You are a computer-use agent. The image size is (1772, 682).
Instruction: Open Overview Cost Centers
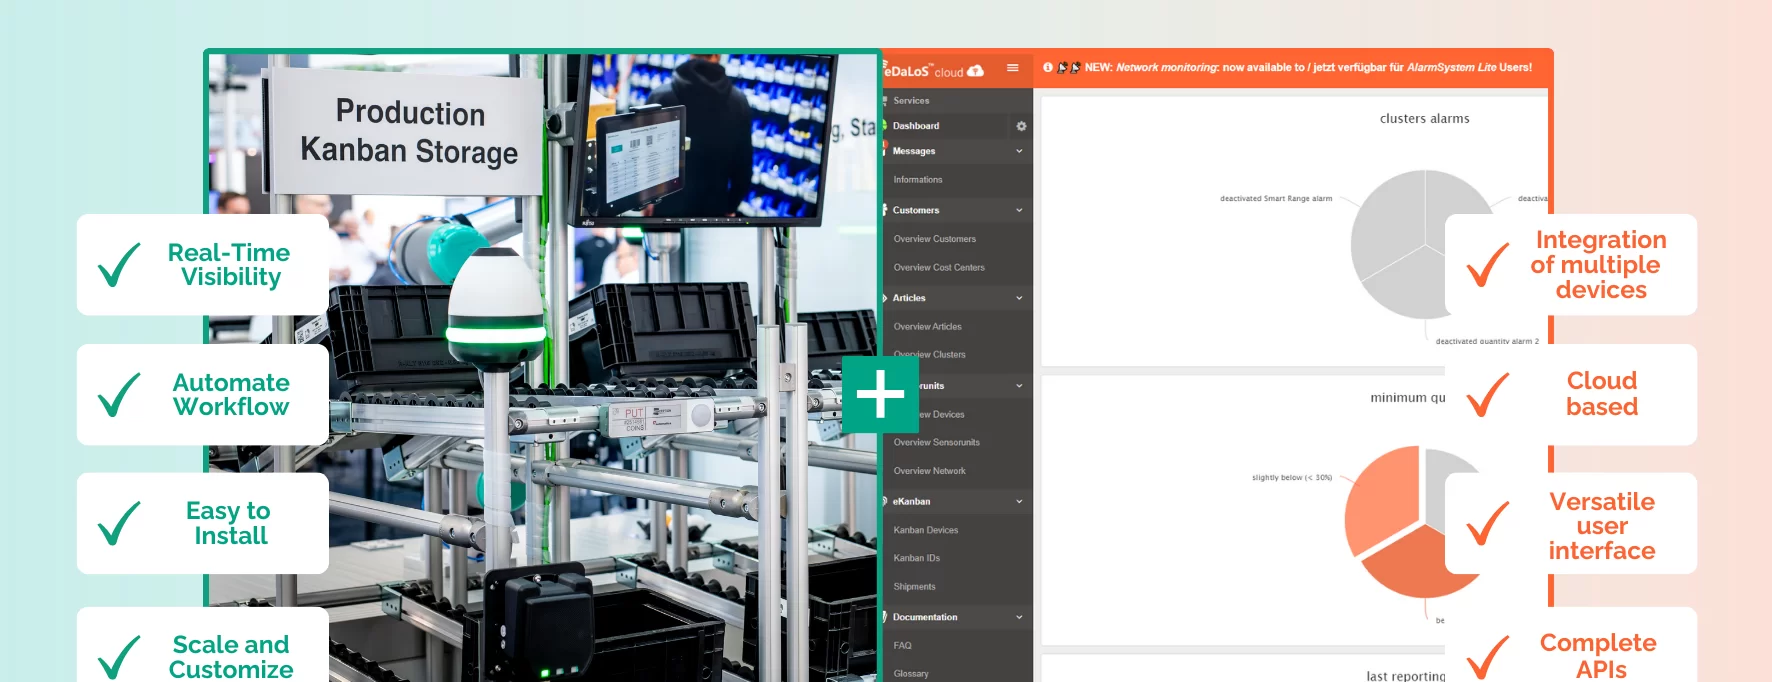(x=939, y=268)
